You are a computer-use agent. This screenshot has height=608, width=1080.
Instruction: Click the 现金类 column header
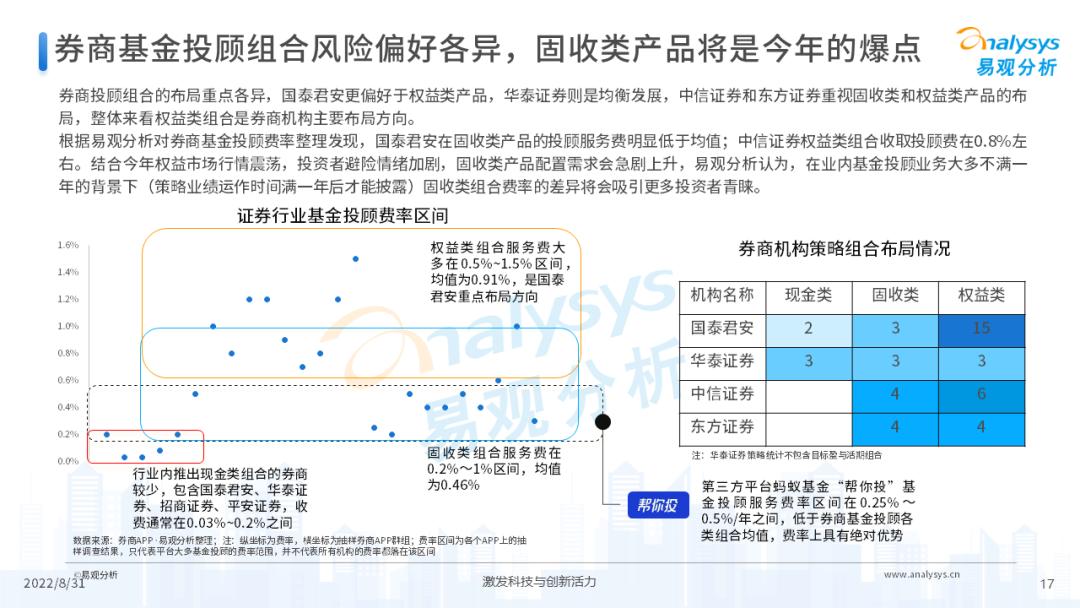(x=809, y=297)
